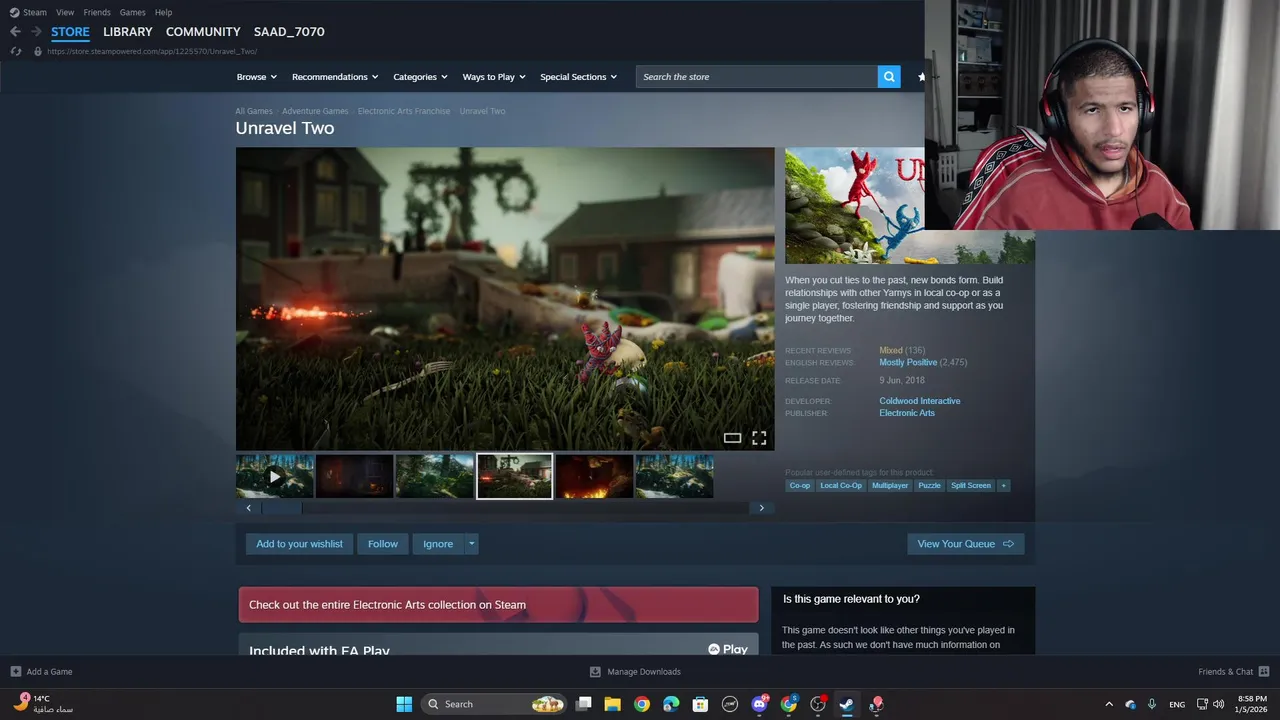Viewport: 1280px width, 720px height.
Task: Click the left arrow of thumbnail strip
Action: coord(248,508)
